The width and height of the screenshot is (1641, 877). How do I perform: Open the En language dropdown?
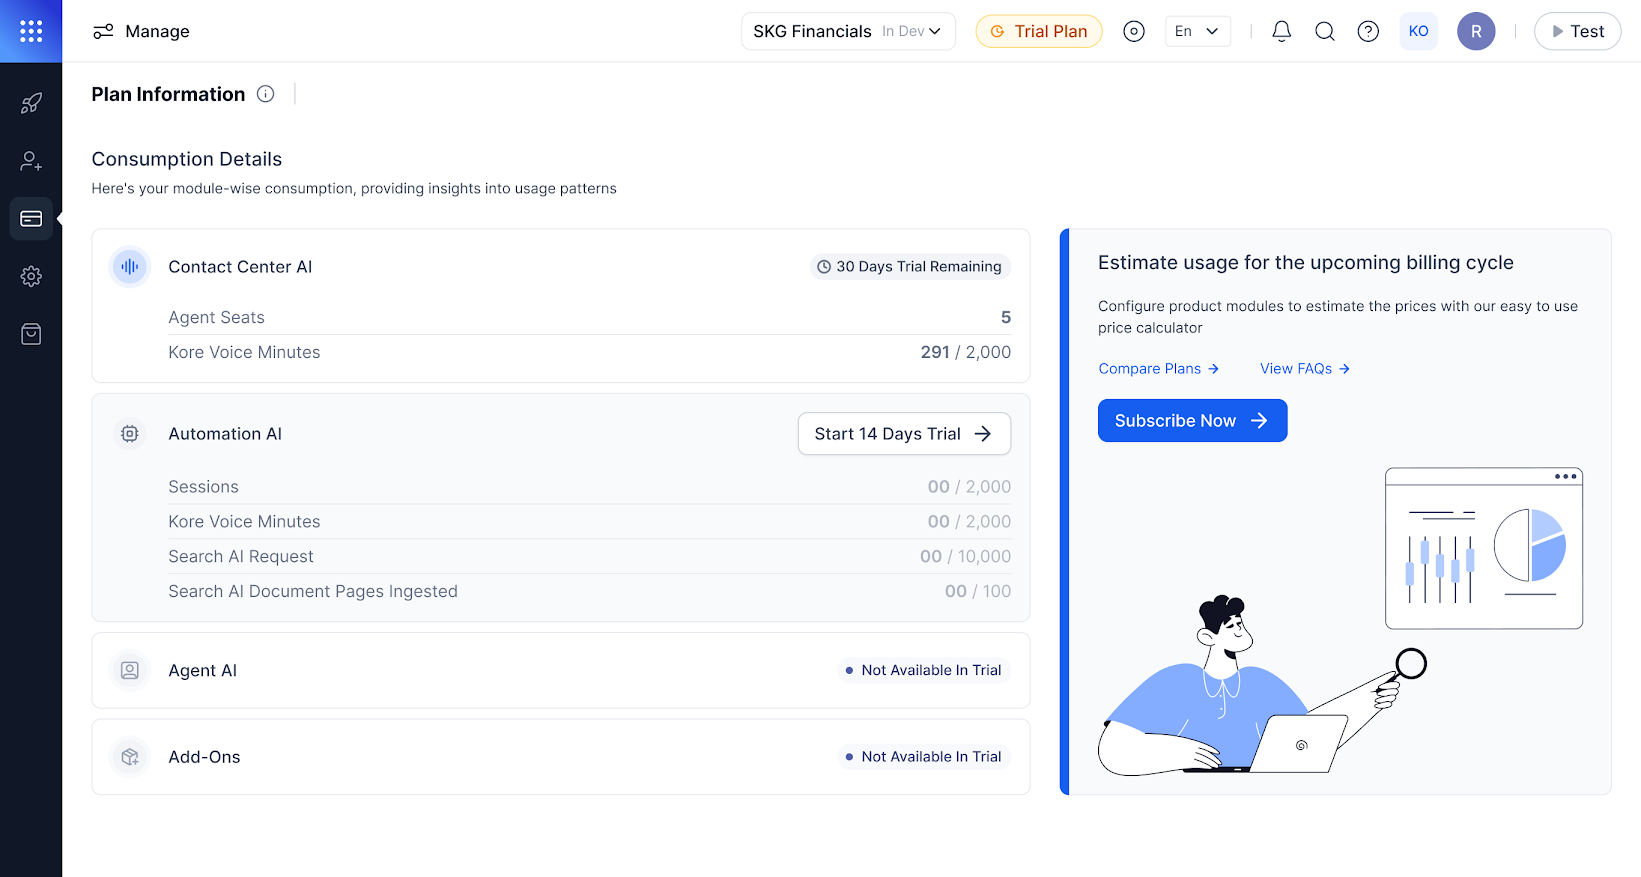pyautogui.click(x=1197, y=31)
